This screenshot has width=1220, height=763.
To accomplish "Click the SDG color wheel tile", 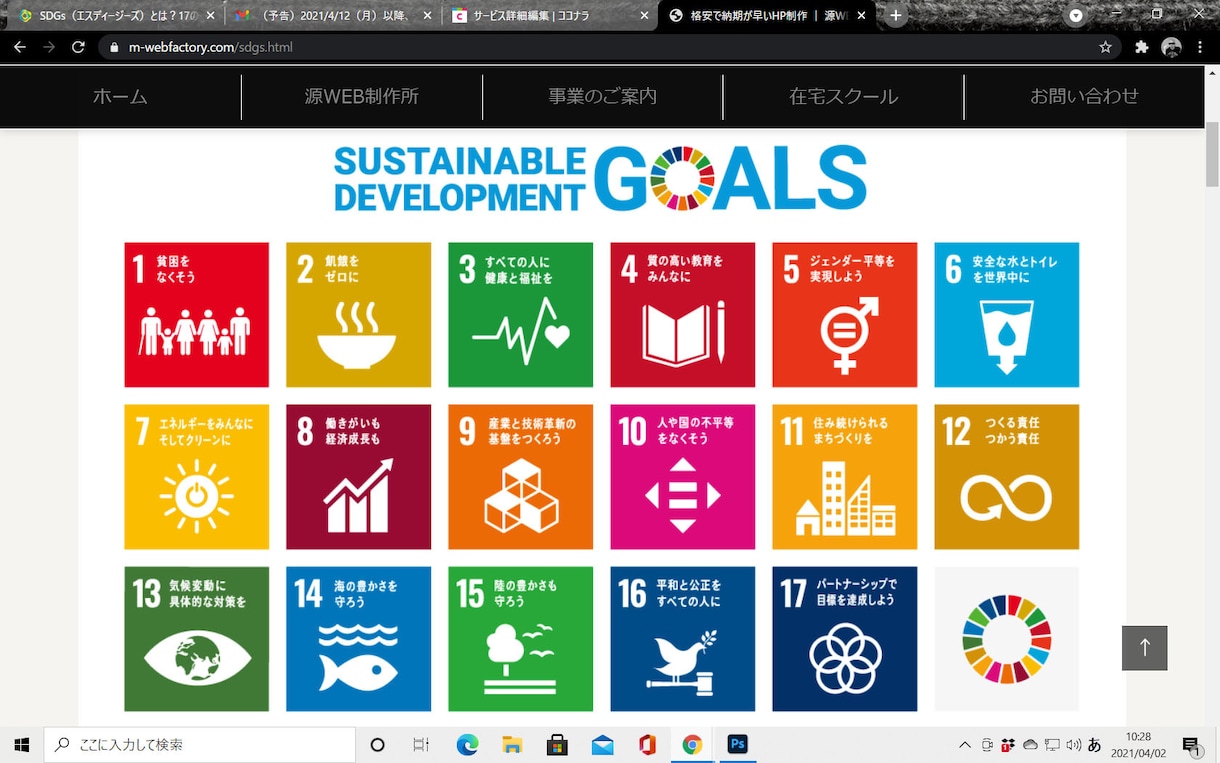I will tap(1007, 639).
